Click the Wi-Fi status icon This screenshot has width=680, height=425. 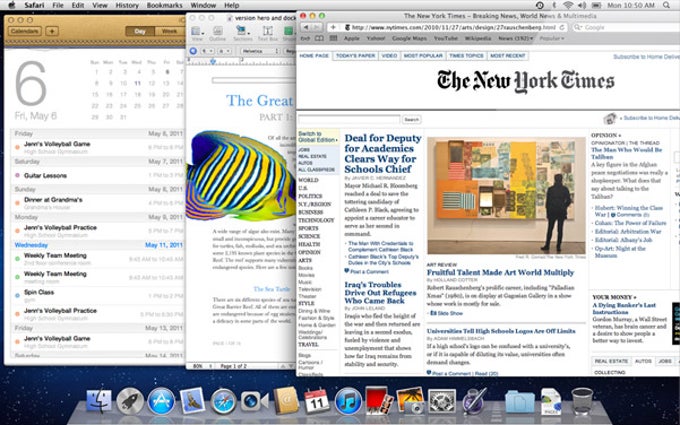568,5
